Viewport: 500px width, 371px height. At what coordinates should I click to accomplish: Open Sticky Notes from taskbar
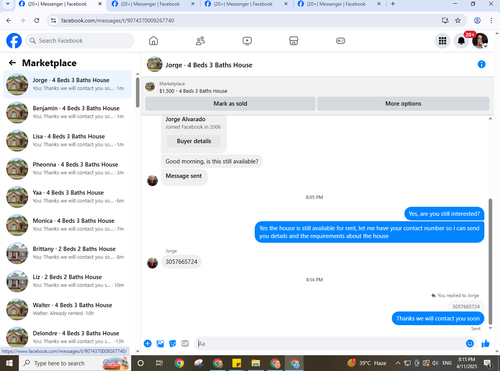(237, 363)
